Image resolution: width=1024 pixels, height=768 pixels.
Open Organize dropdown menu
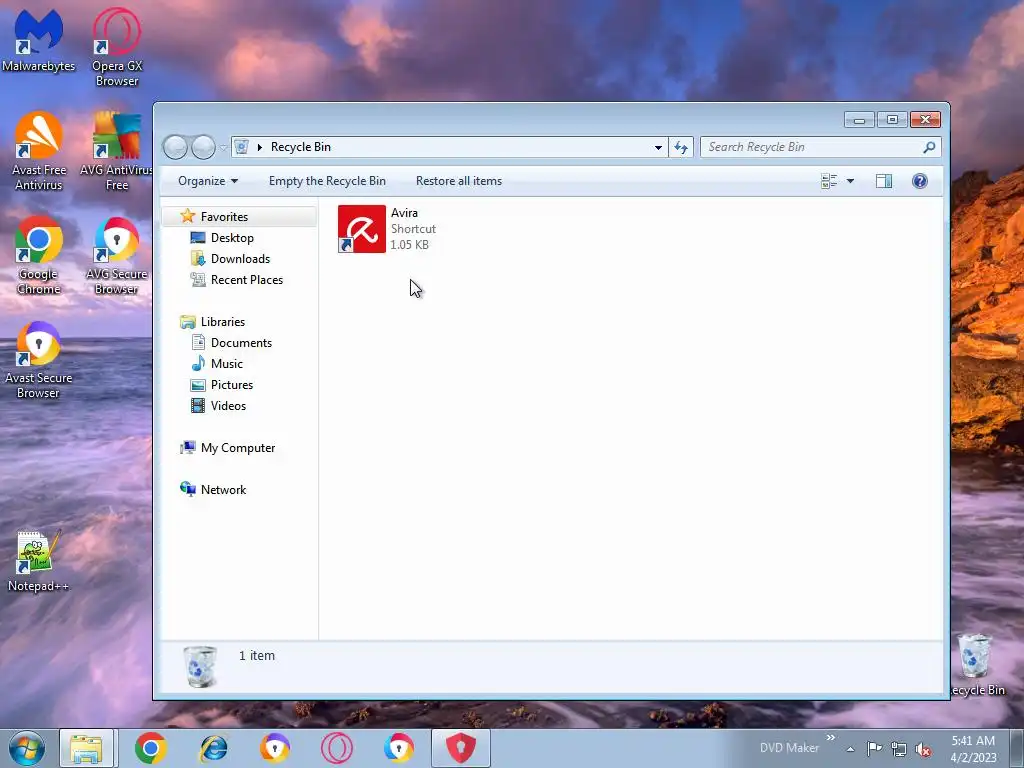208,181
